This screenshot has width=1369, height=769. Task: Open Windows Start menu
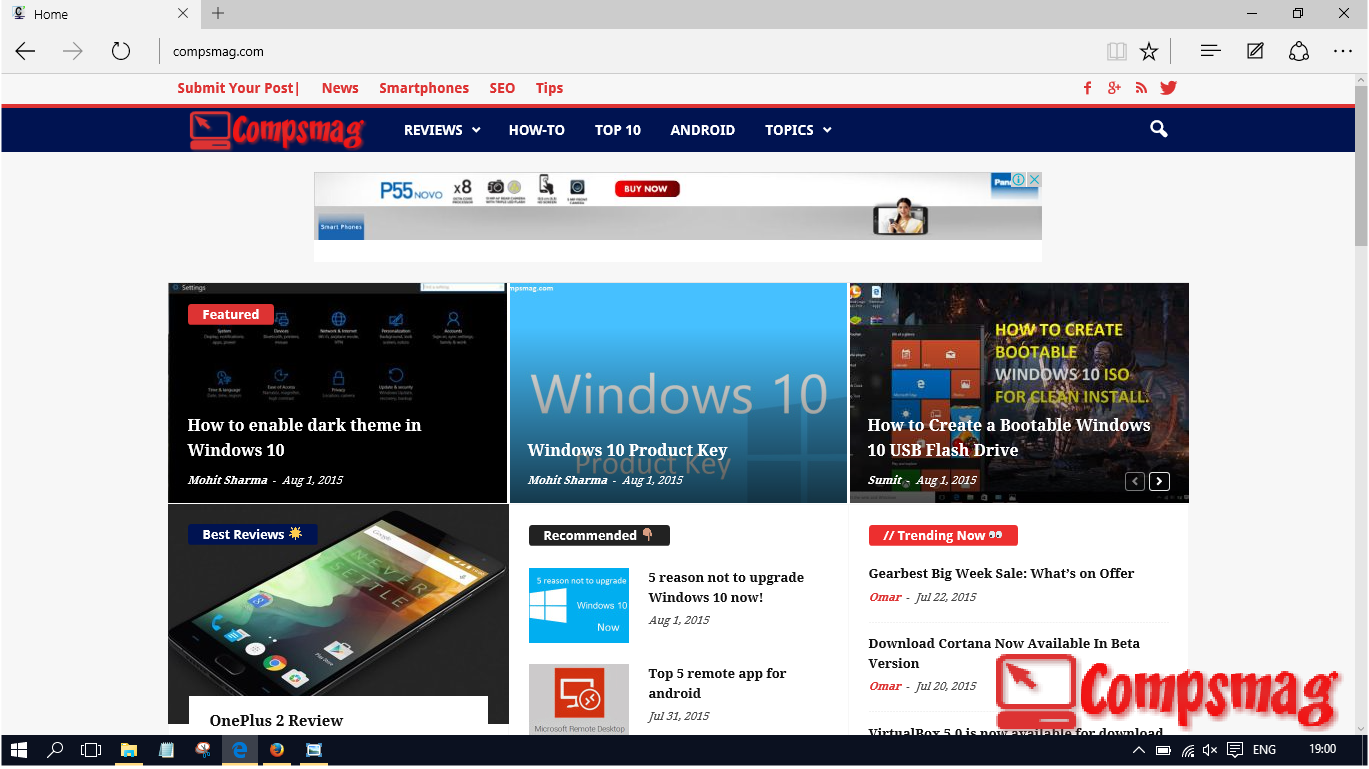17,749
